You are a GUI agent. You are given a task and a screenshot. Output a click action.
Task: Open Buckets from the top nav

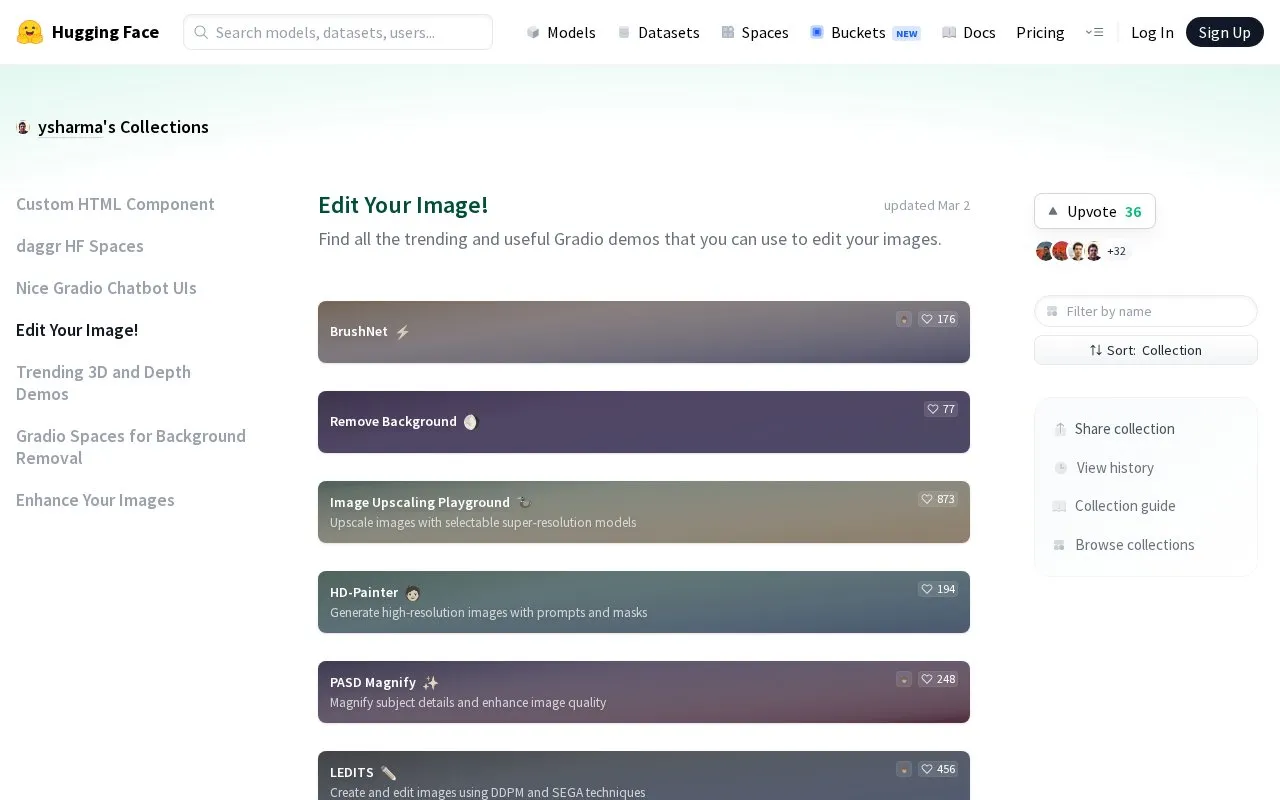pos(865,32)
